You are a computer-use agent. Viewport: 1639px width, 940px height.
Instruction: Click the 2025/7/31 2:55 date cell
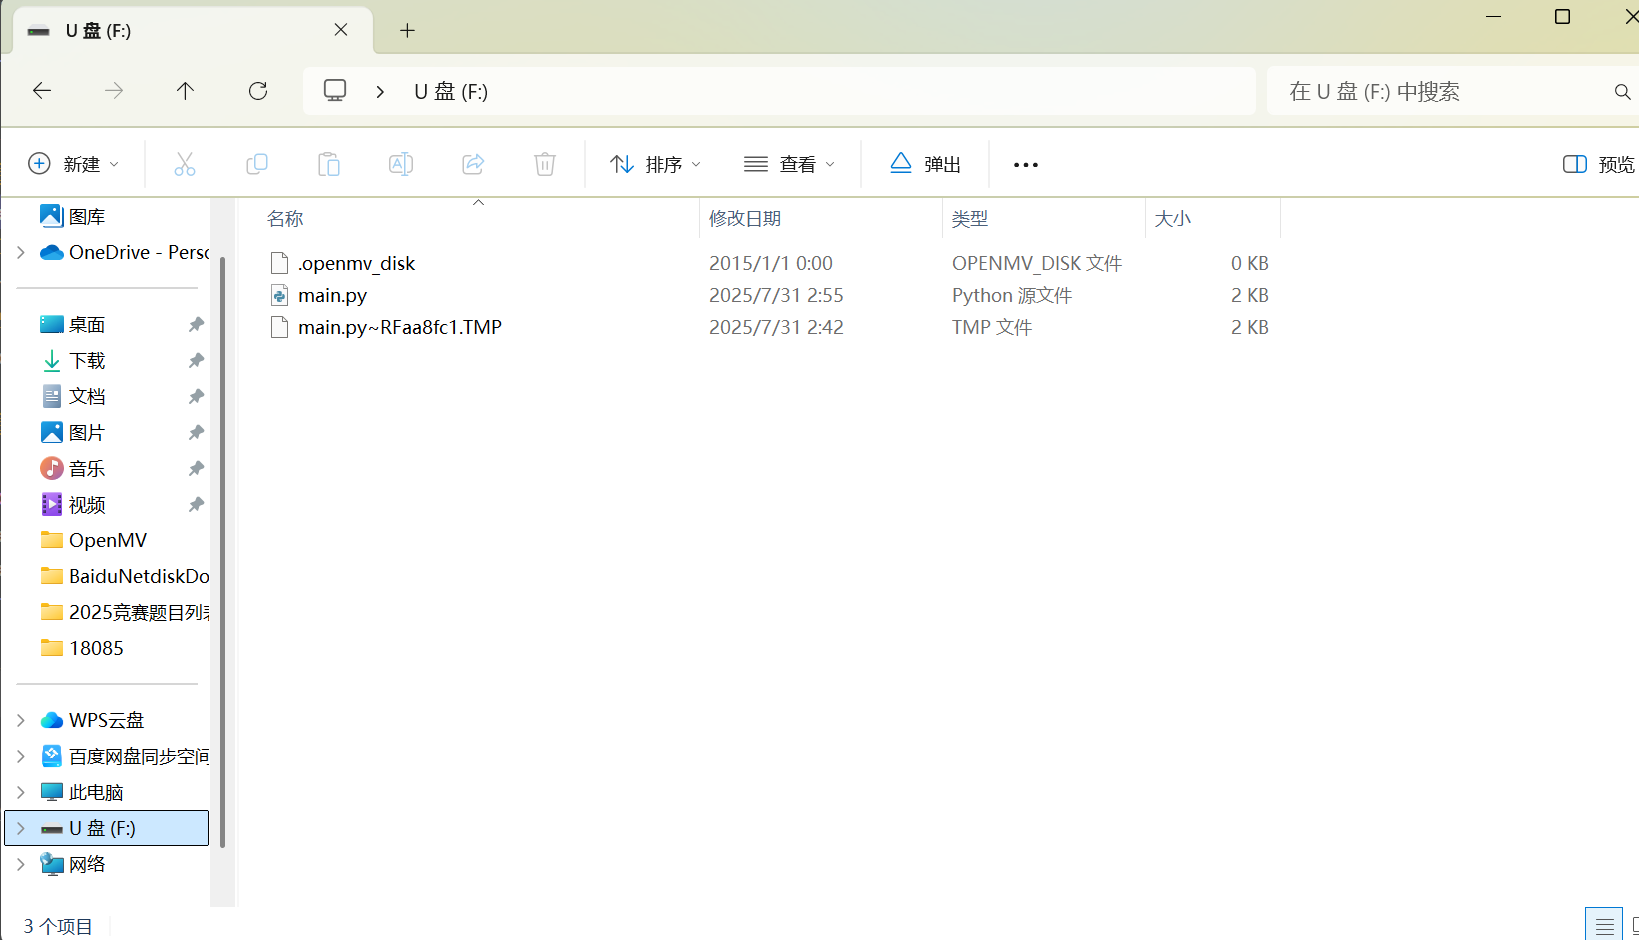776,295
